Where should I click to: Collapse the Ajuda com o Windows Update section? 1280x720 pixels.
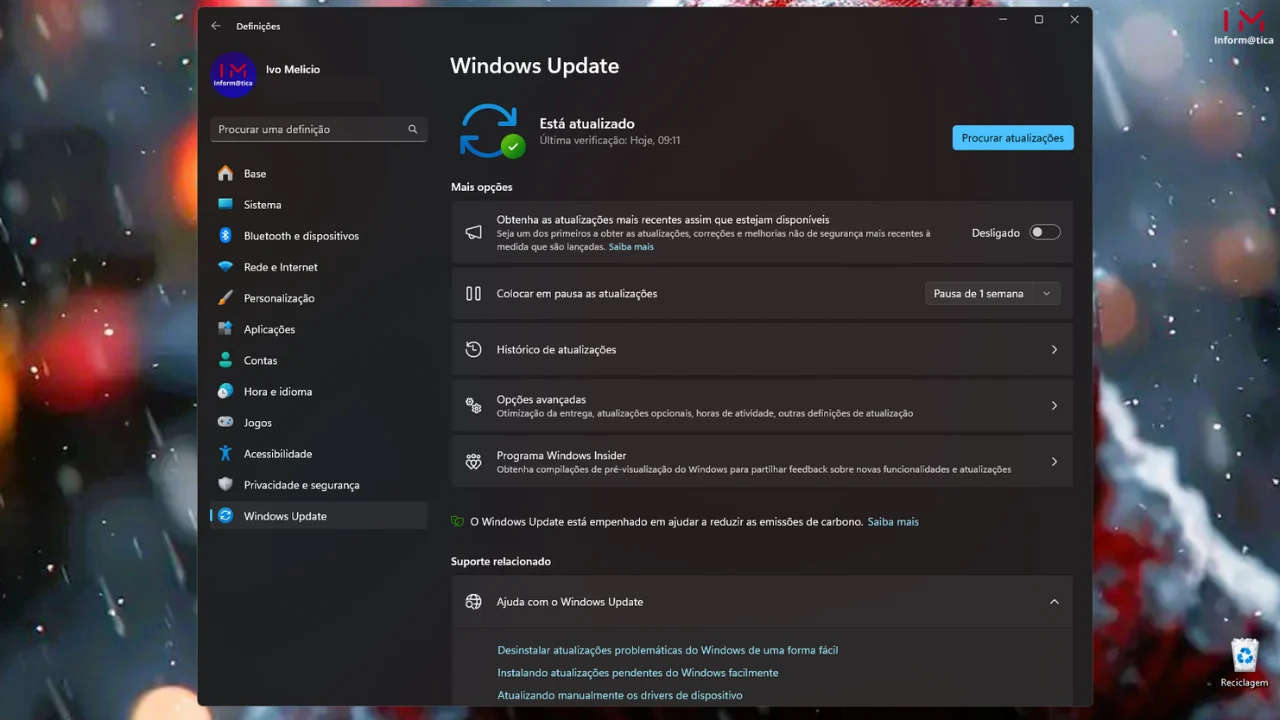(1054, 602)
